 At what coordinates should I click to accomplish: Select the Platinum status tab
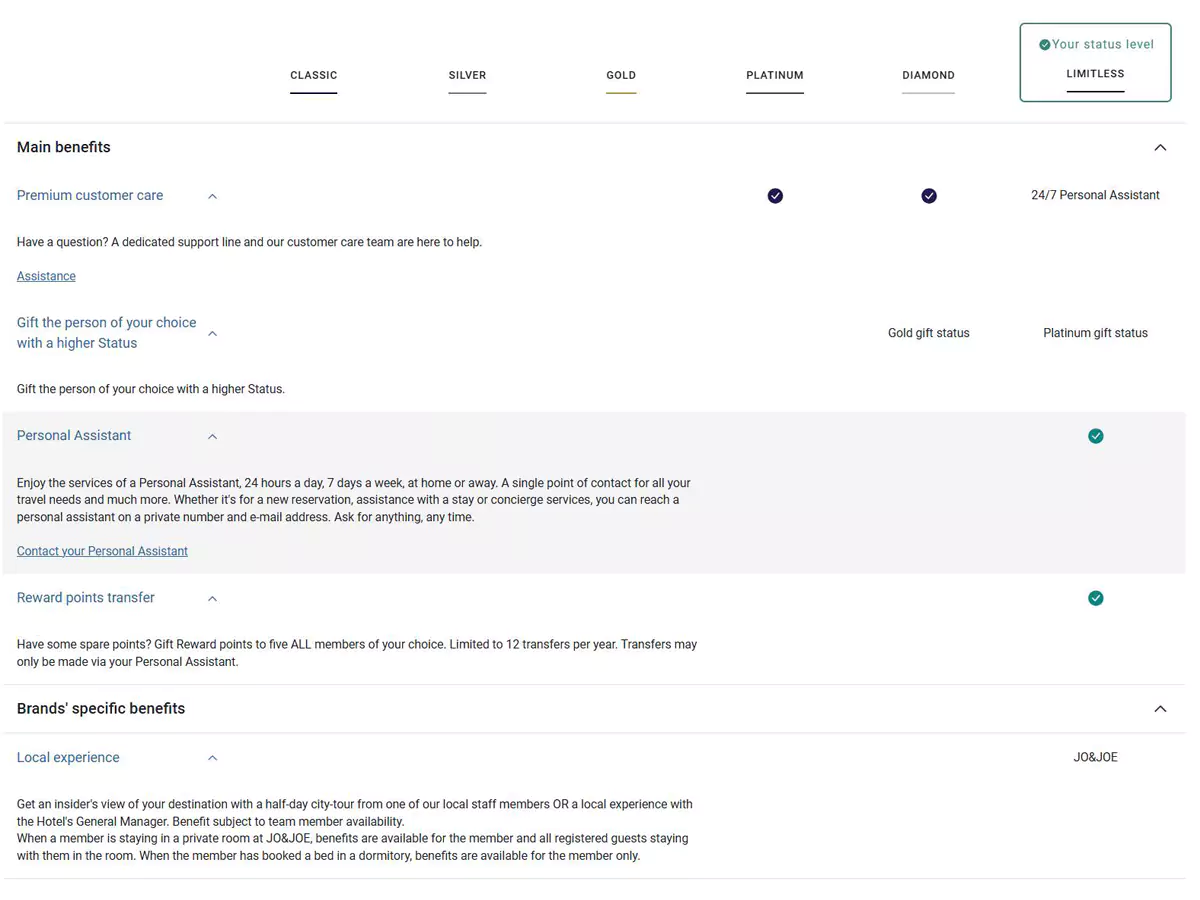(x=775, y=75)
